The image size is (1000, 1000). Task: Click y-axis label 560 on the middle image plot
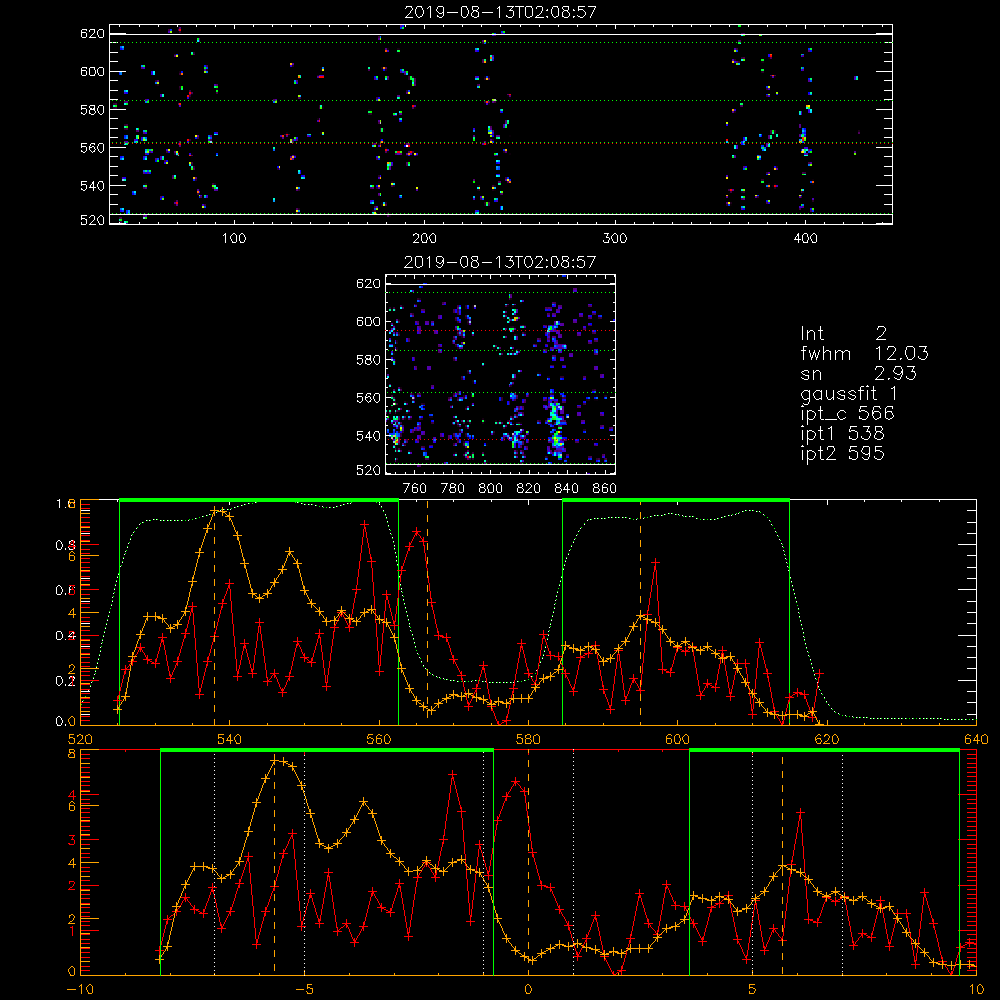(x=369, y=398)
